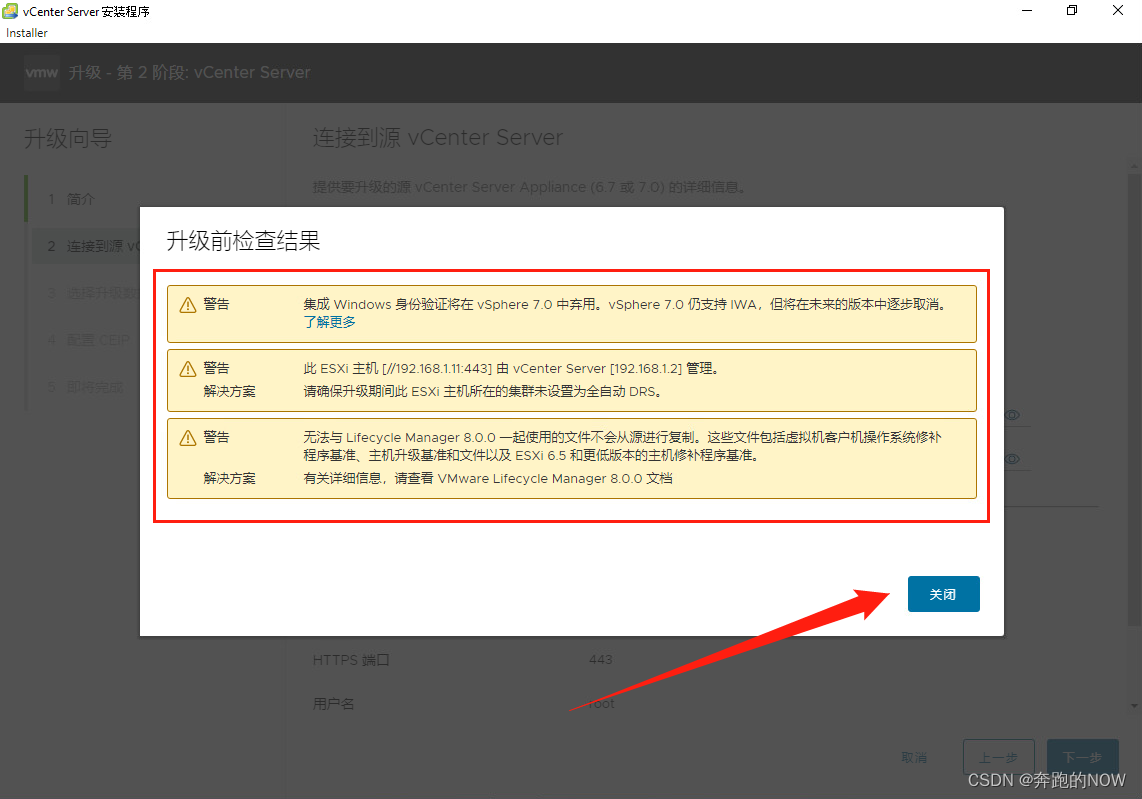Click the scrollbar down arrow
This screenshot has height=799, width=1142.
point(1134,706)
